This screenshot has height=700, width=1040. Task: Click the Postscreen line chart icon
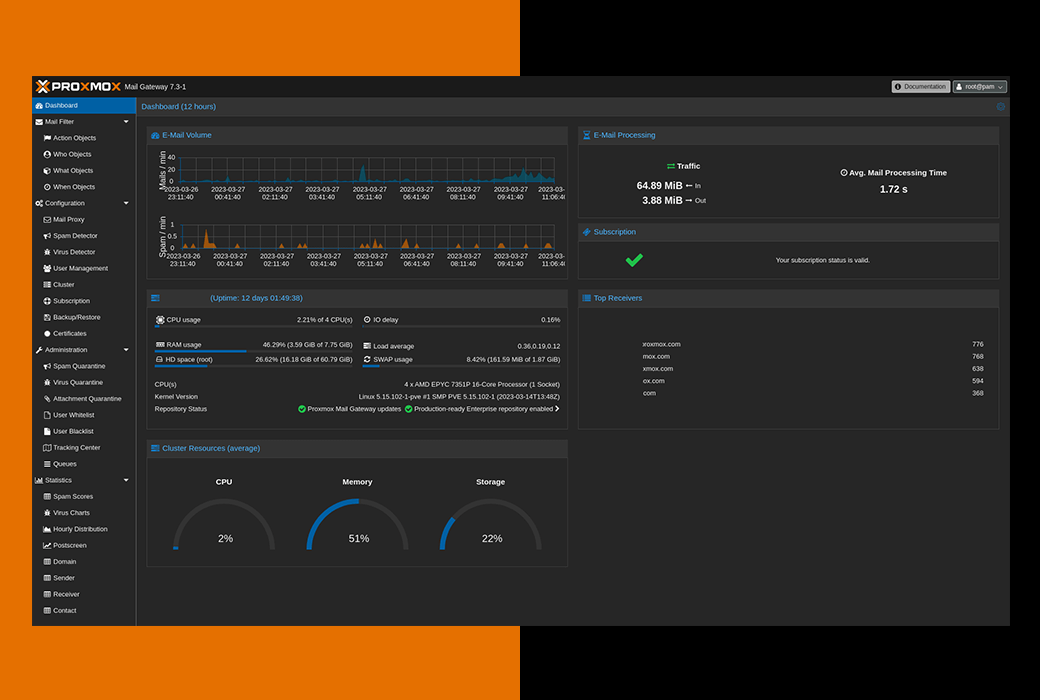[x=47, y=545]
